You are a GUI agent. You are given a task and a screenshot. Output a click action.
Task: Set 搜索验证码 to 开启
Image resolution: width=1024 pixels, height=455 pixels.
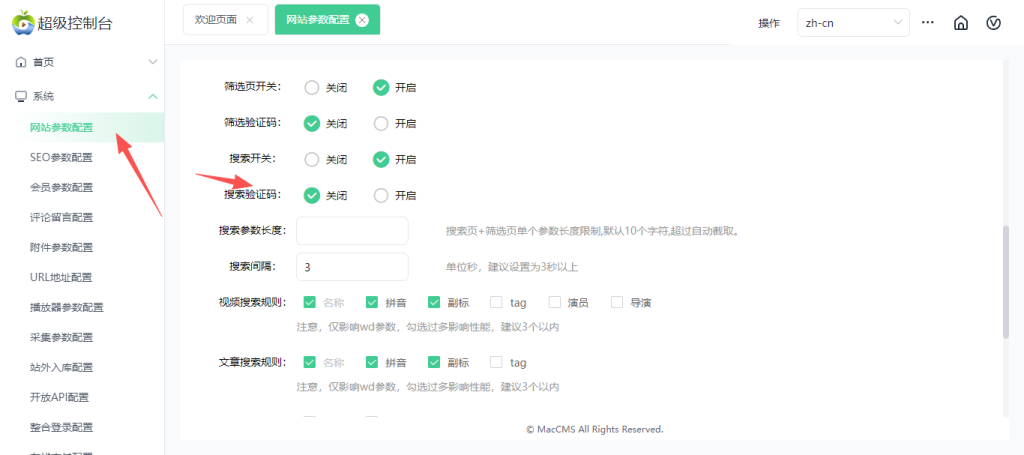coord(381,195)
